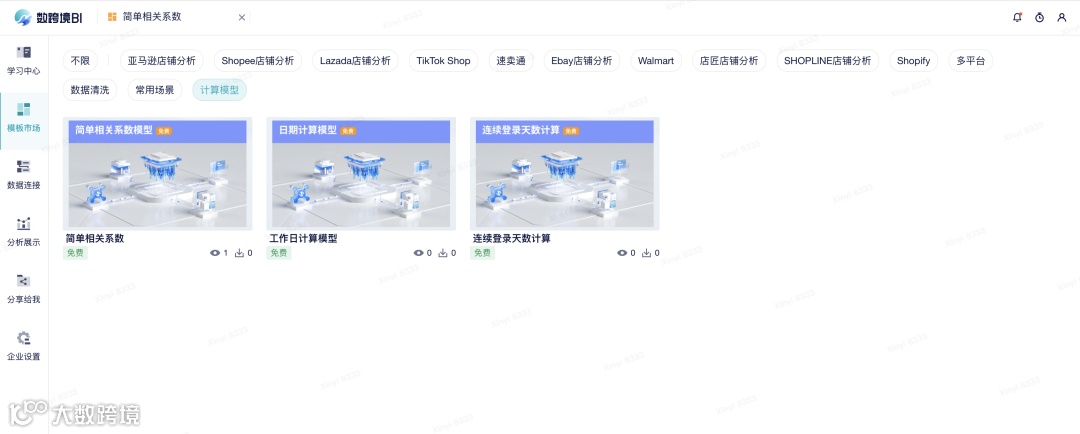Filter by Shopify
1080x434 pixels.
914,61
